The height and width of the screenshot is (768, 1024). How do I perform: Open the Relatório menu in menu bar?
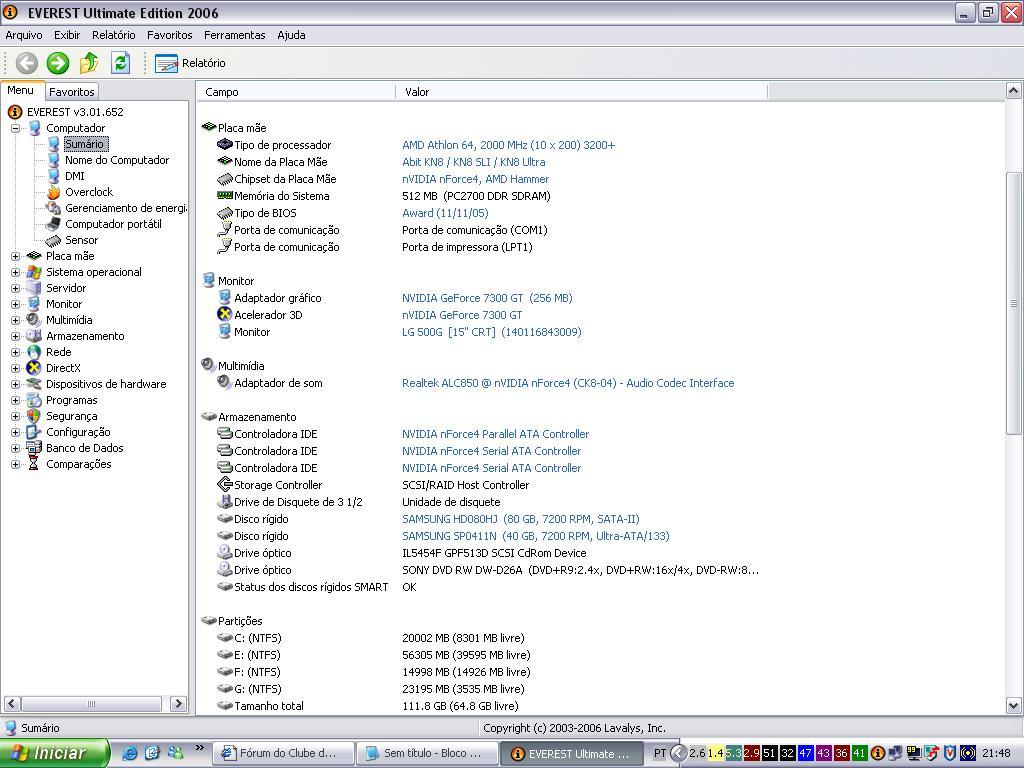[x=114, y=35]
